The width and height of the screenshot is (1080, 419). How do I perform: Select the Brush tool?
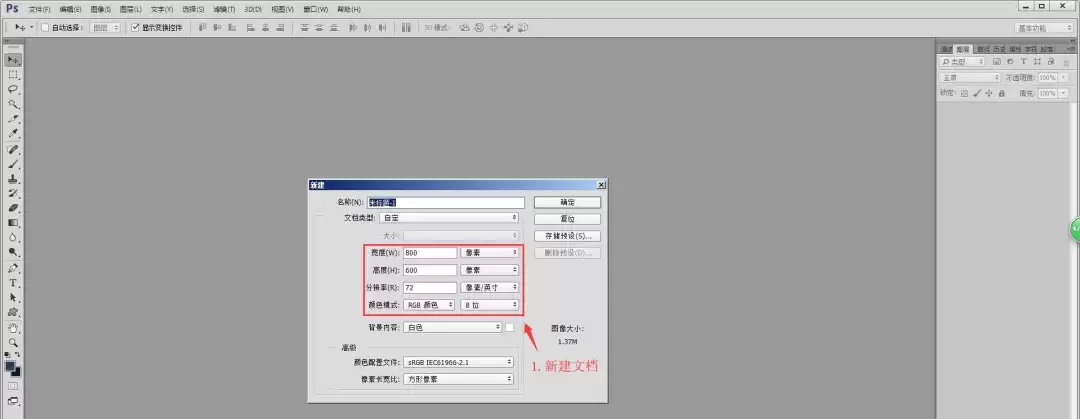[13, 164]
